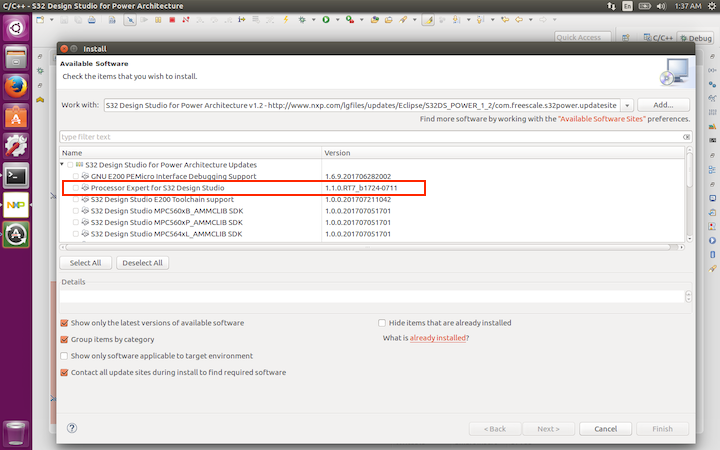Open the Trash in the dock
This screenshot has height=450, width=720.
(x=16, y=433)
